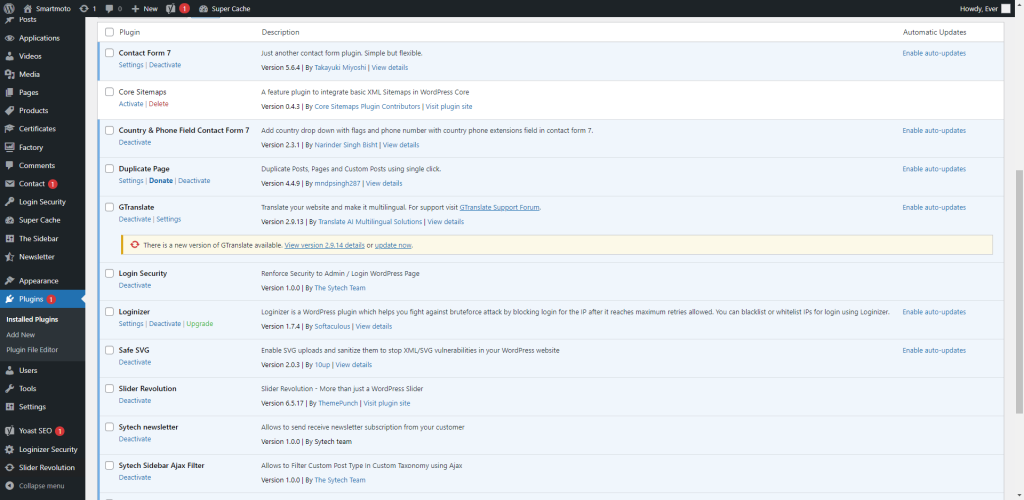Enable auto-updates for Contact Form 7

[934, 54]
